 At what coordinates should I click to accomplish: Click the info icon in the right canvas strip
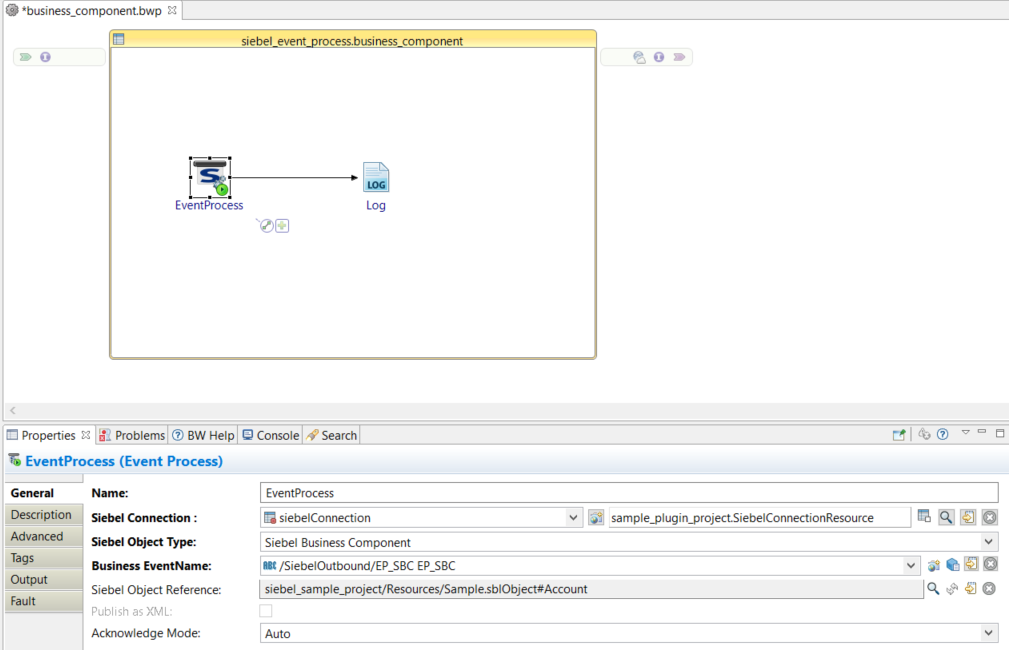pyautogui.click(x=659, y=57)
